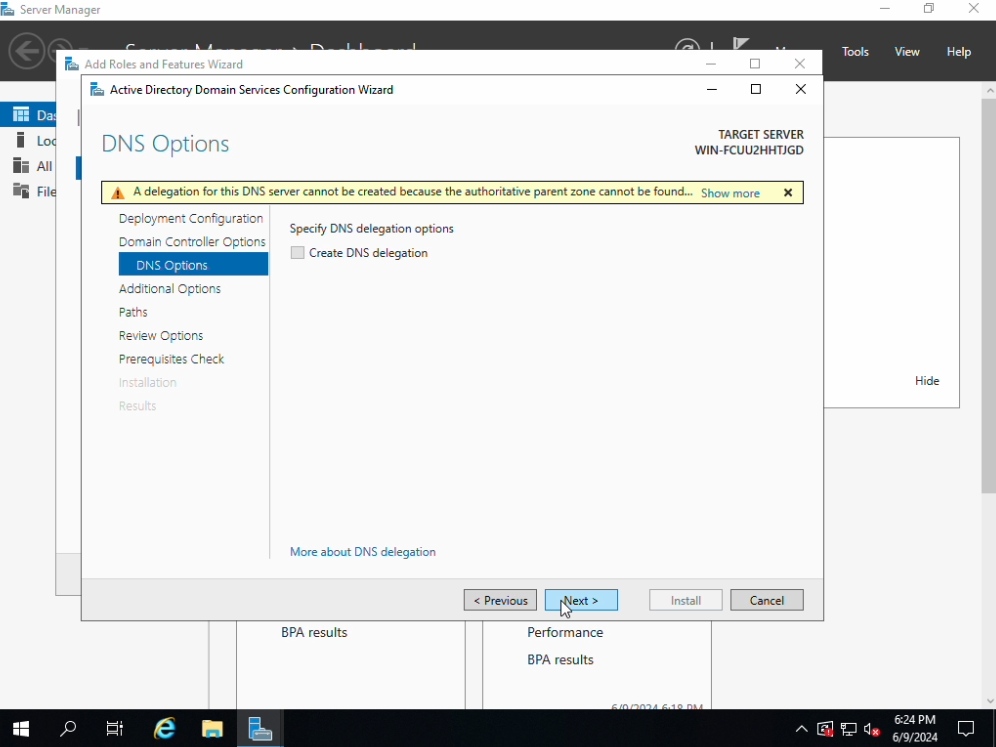Screen dimensions: 996x747
Task: Click Server Manager taskbar icon
Action: click(260, 729)
